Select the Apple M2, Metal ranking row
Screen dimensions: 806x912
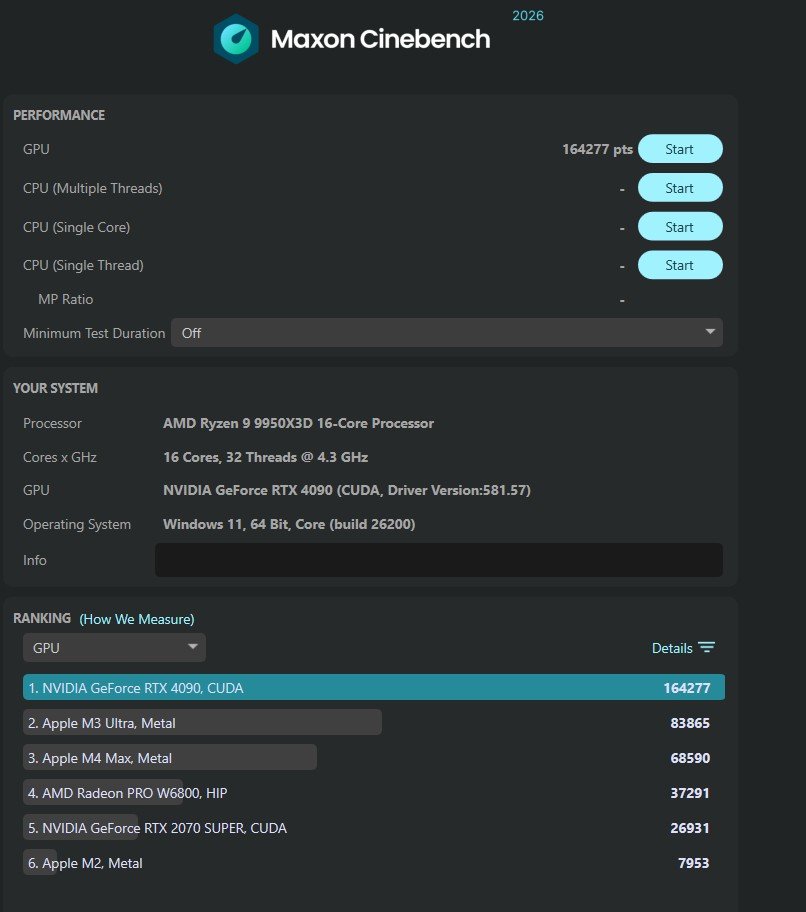click(374, 863)
